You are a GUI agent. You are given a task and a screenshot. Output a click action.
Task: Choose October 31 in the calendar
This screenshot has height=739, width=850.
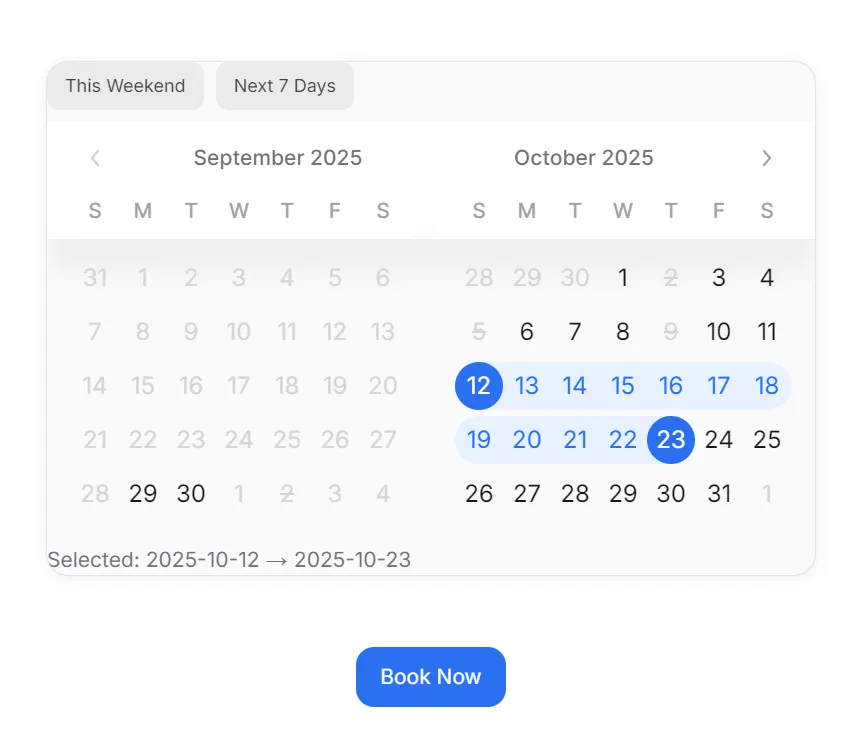point(719,494)
